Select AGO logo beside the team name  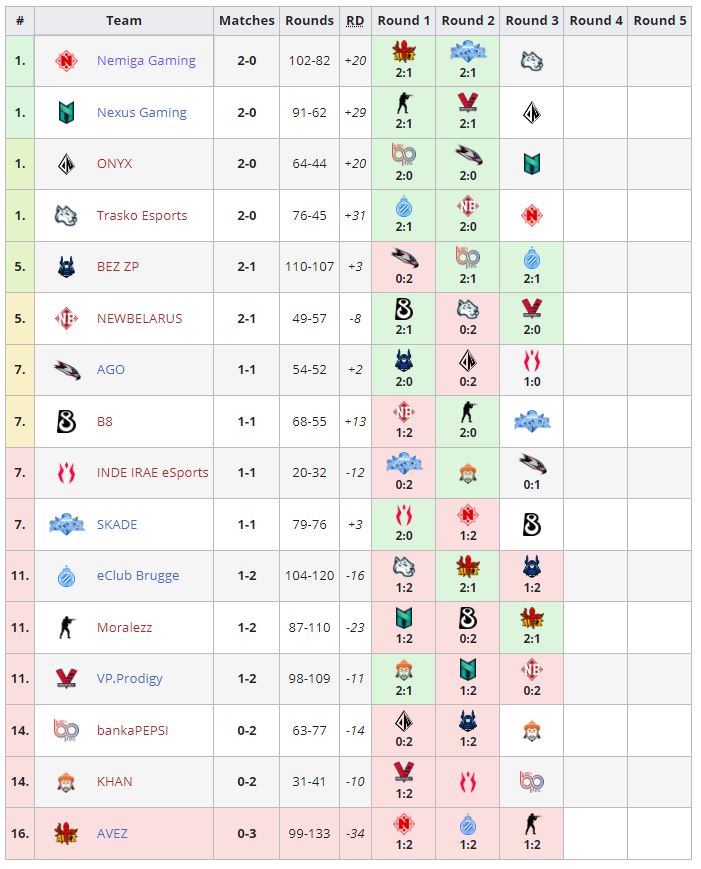(x=66, y=370)
